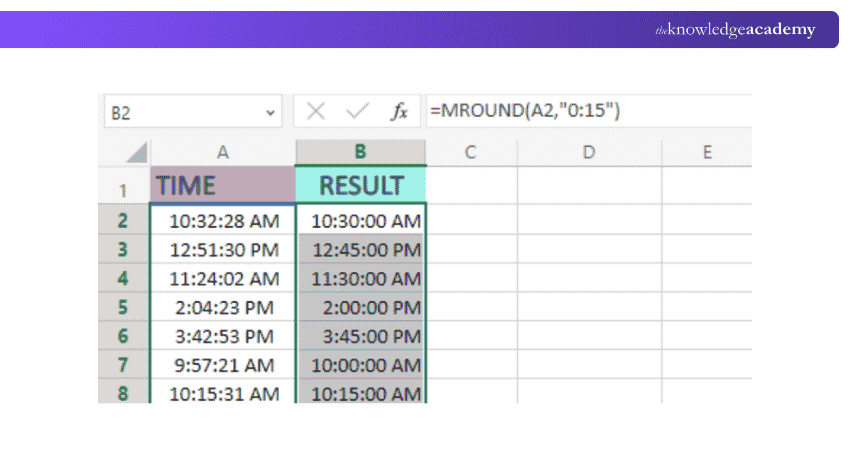850x450 pixels.
Task: Select result cell 10:30:00 AM
Action: pos(361,220)
